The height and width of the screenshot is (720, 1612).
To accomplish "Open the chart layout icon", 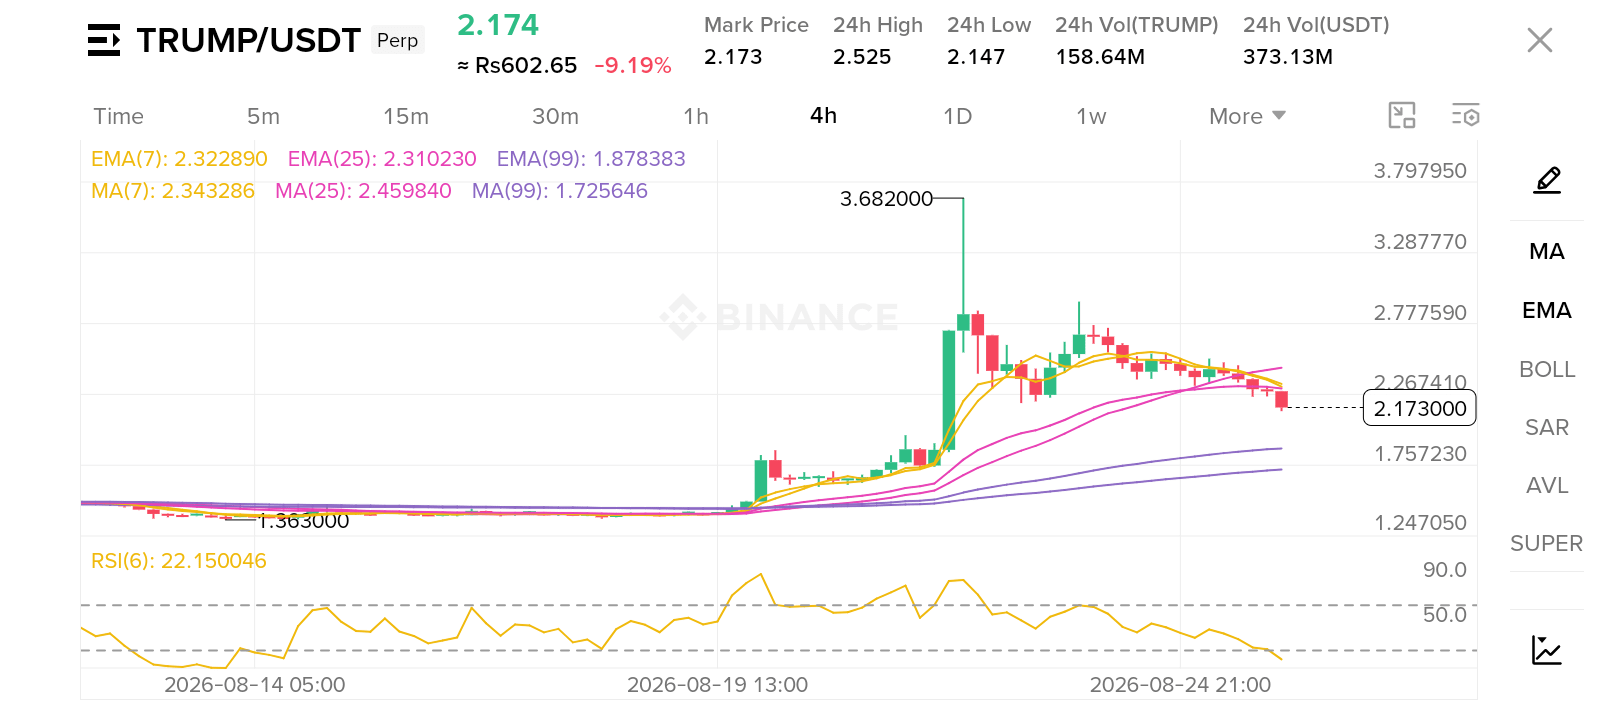I will 1402,116.
